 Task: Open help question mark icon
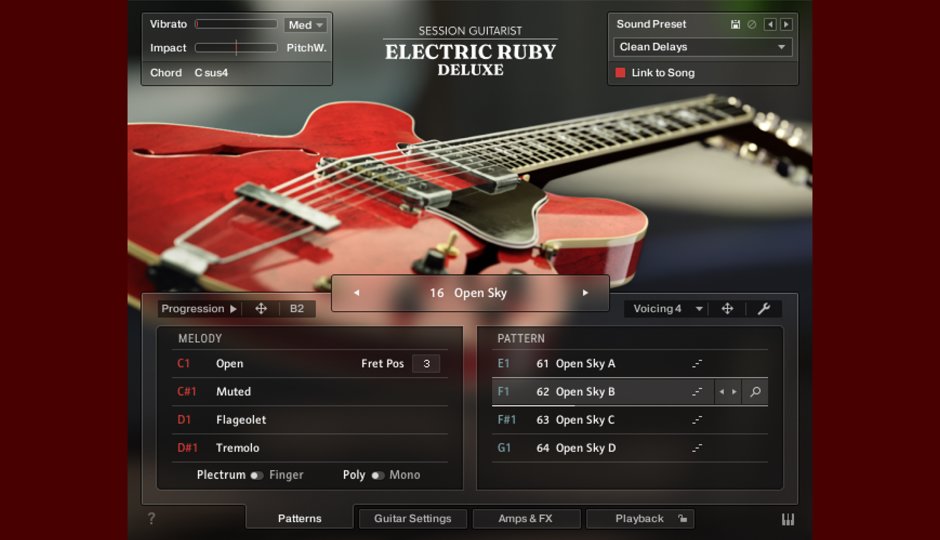click(x=152, y=518)
